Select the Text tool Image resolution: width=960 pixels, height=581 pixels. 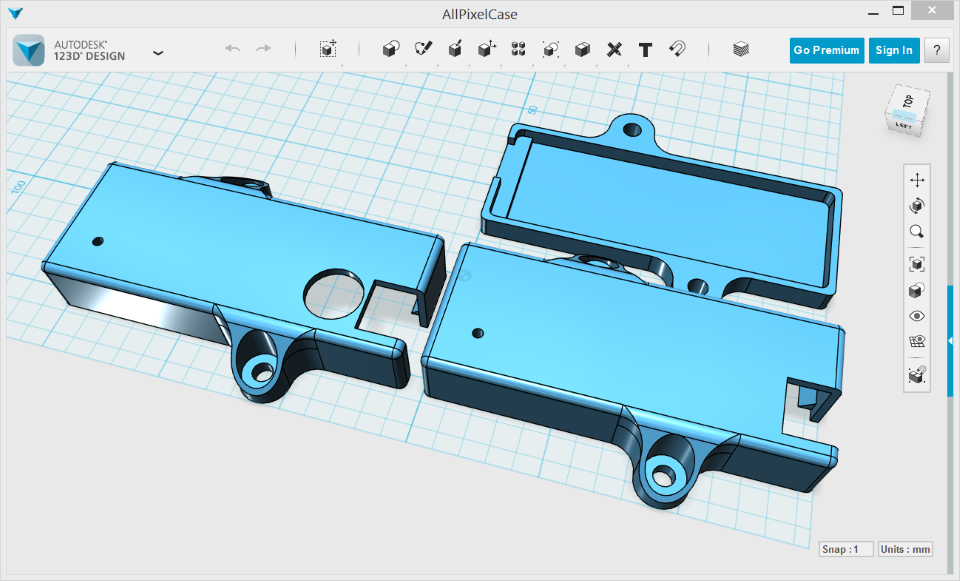[x=645, y=49]
